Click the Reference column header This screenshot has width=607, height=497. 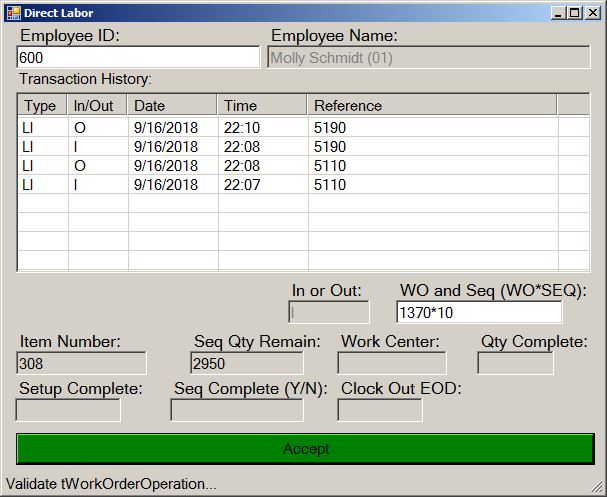(x=430, y=105)
